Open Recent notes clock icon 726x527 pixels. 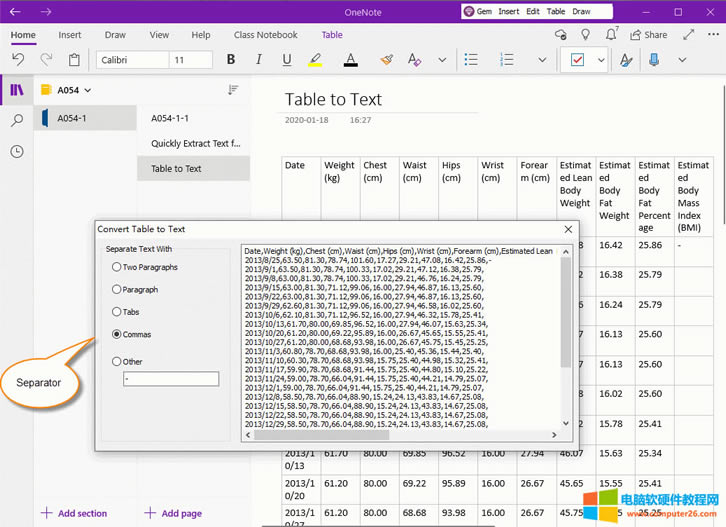click(17, 152)
